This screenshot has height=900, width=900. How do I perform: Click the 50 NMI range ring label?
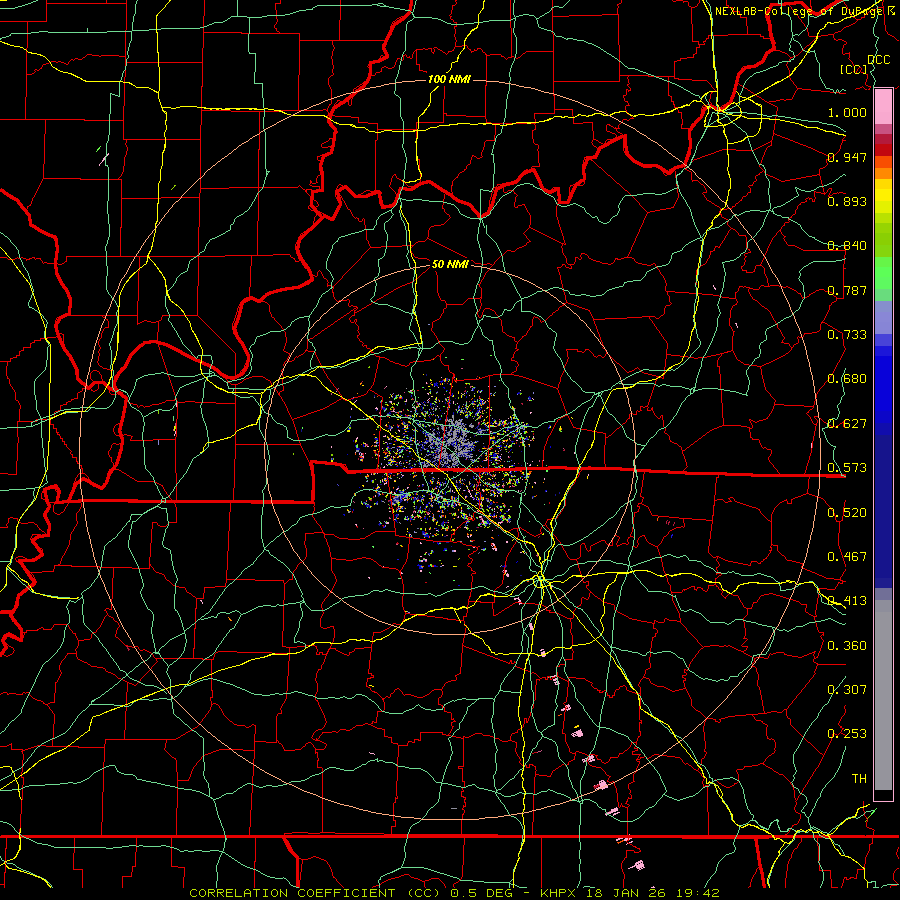[x=450, y=264]
